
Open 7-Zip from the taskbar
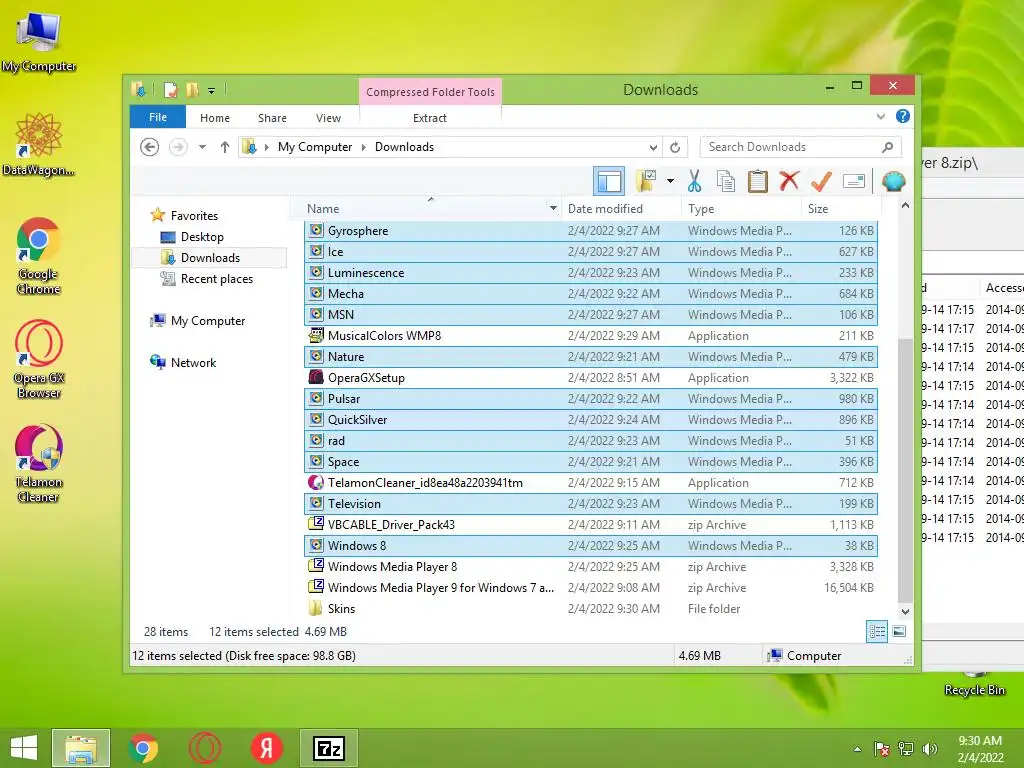(328, 748)
